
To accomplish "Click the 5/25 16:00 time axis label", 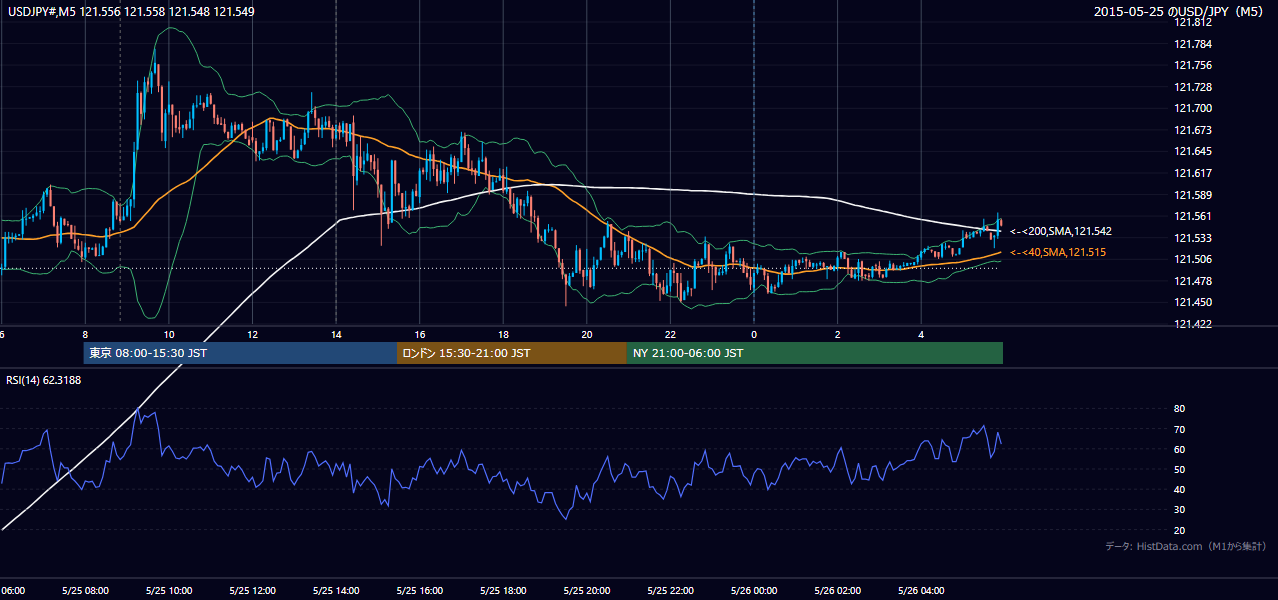I will tap(420, 591).
